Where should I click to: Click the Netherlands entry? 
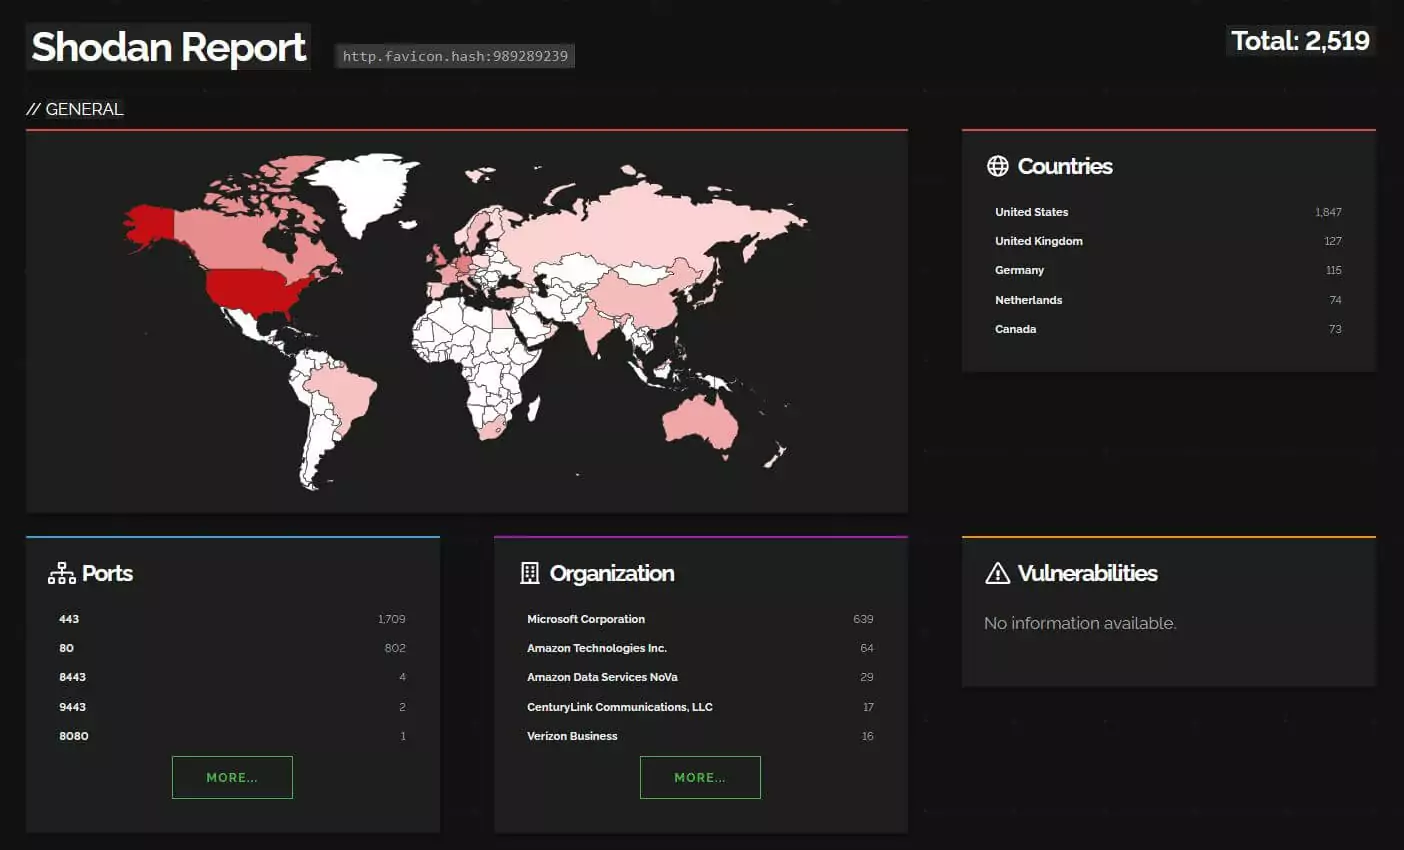(x=1028, y=299)
